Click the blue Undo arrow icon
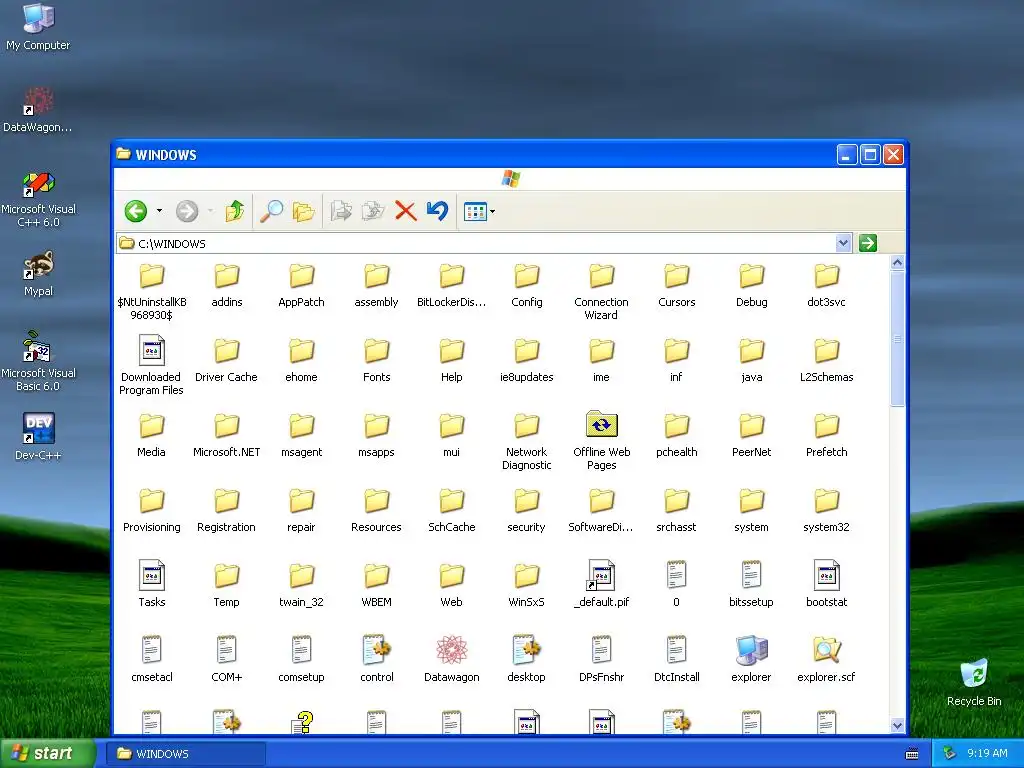The height and width of the screenshot is (768, 1024). (x=437, y=211)
